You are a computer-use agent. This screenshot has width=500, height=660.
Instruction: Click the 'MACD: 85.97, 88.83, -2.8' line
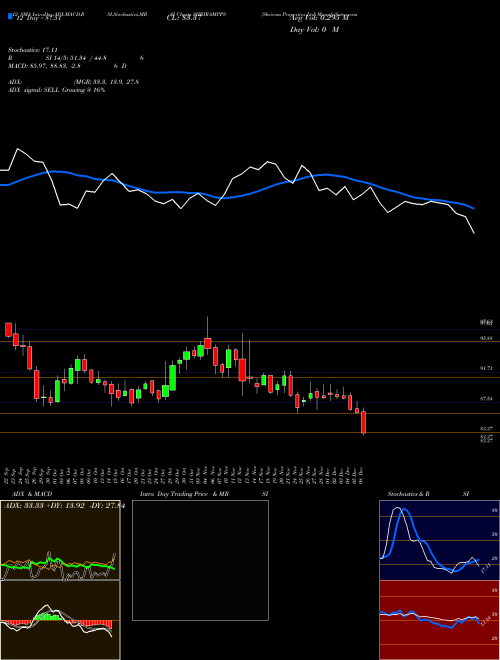[x=44, y=66]
